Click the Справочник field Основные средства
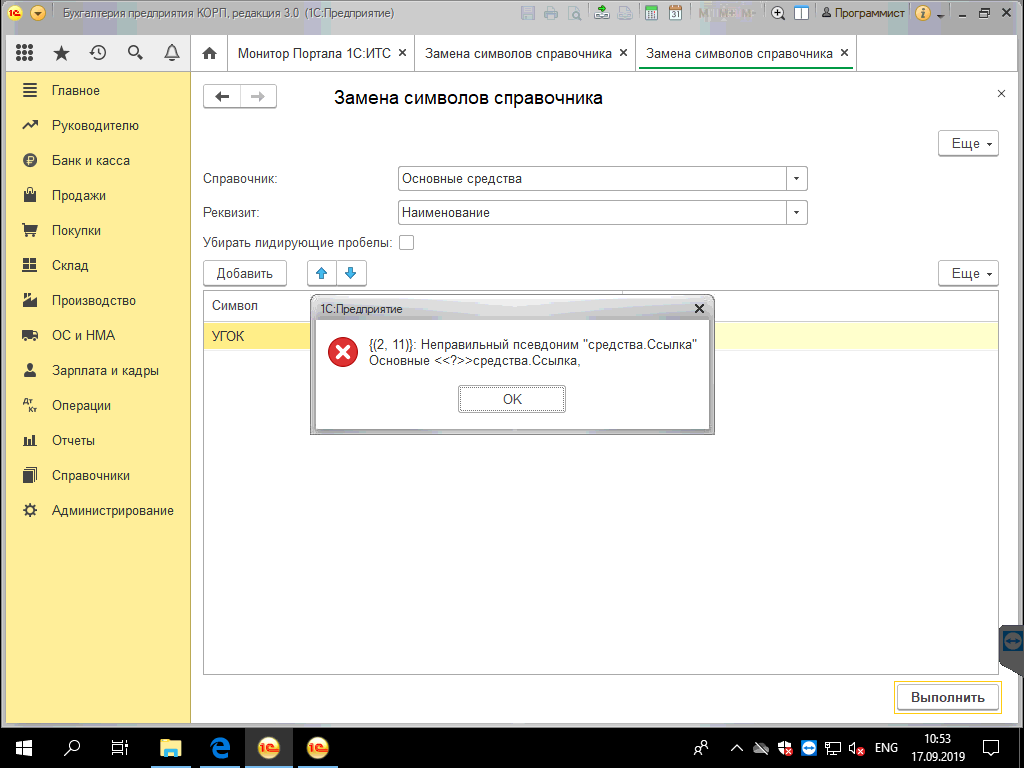The image size is (1024, 768). coord(592,178)
